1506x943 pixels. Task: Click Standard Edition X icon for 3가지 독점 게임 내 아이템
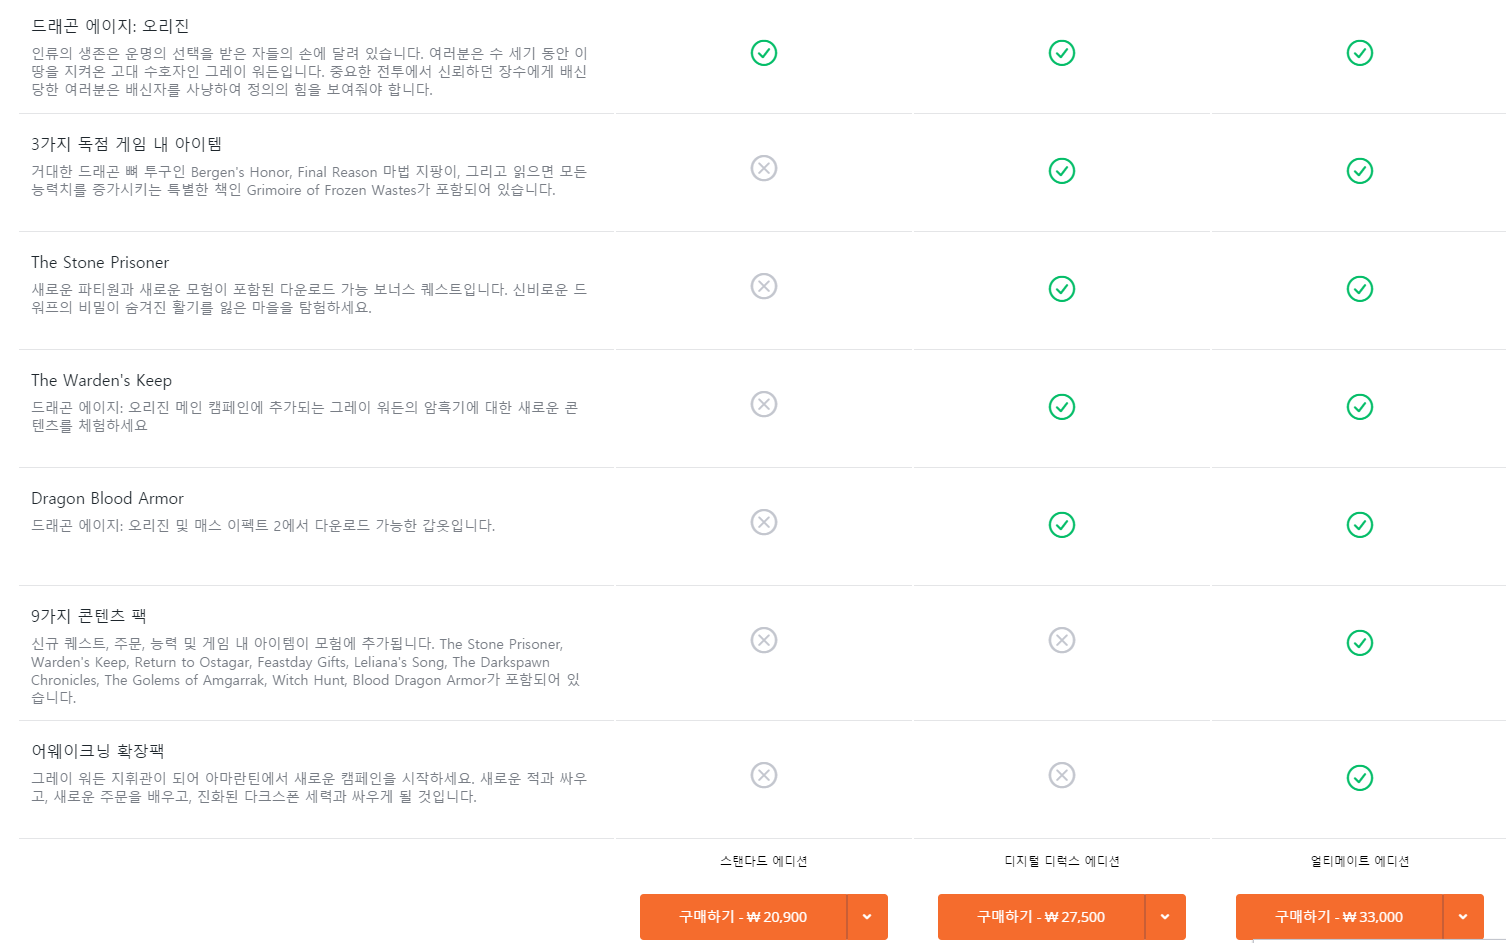coord(764,168)
